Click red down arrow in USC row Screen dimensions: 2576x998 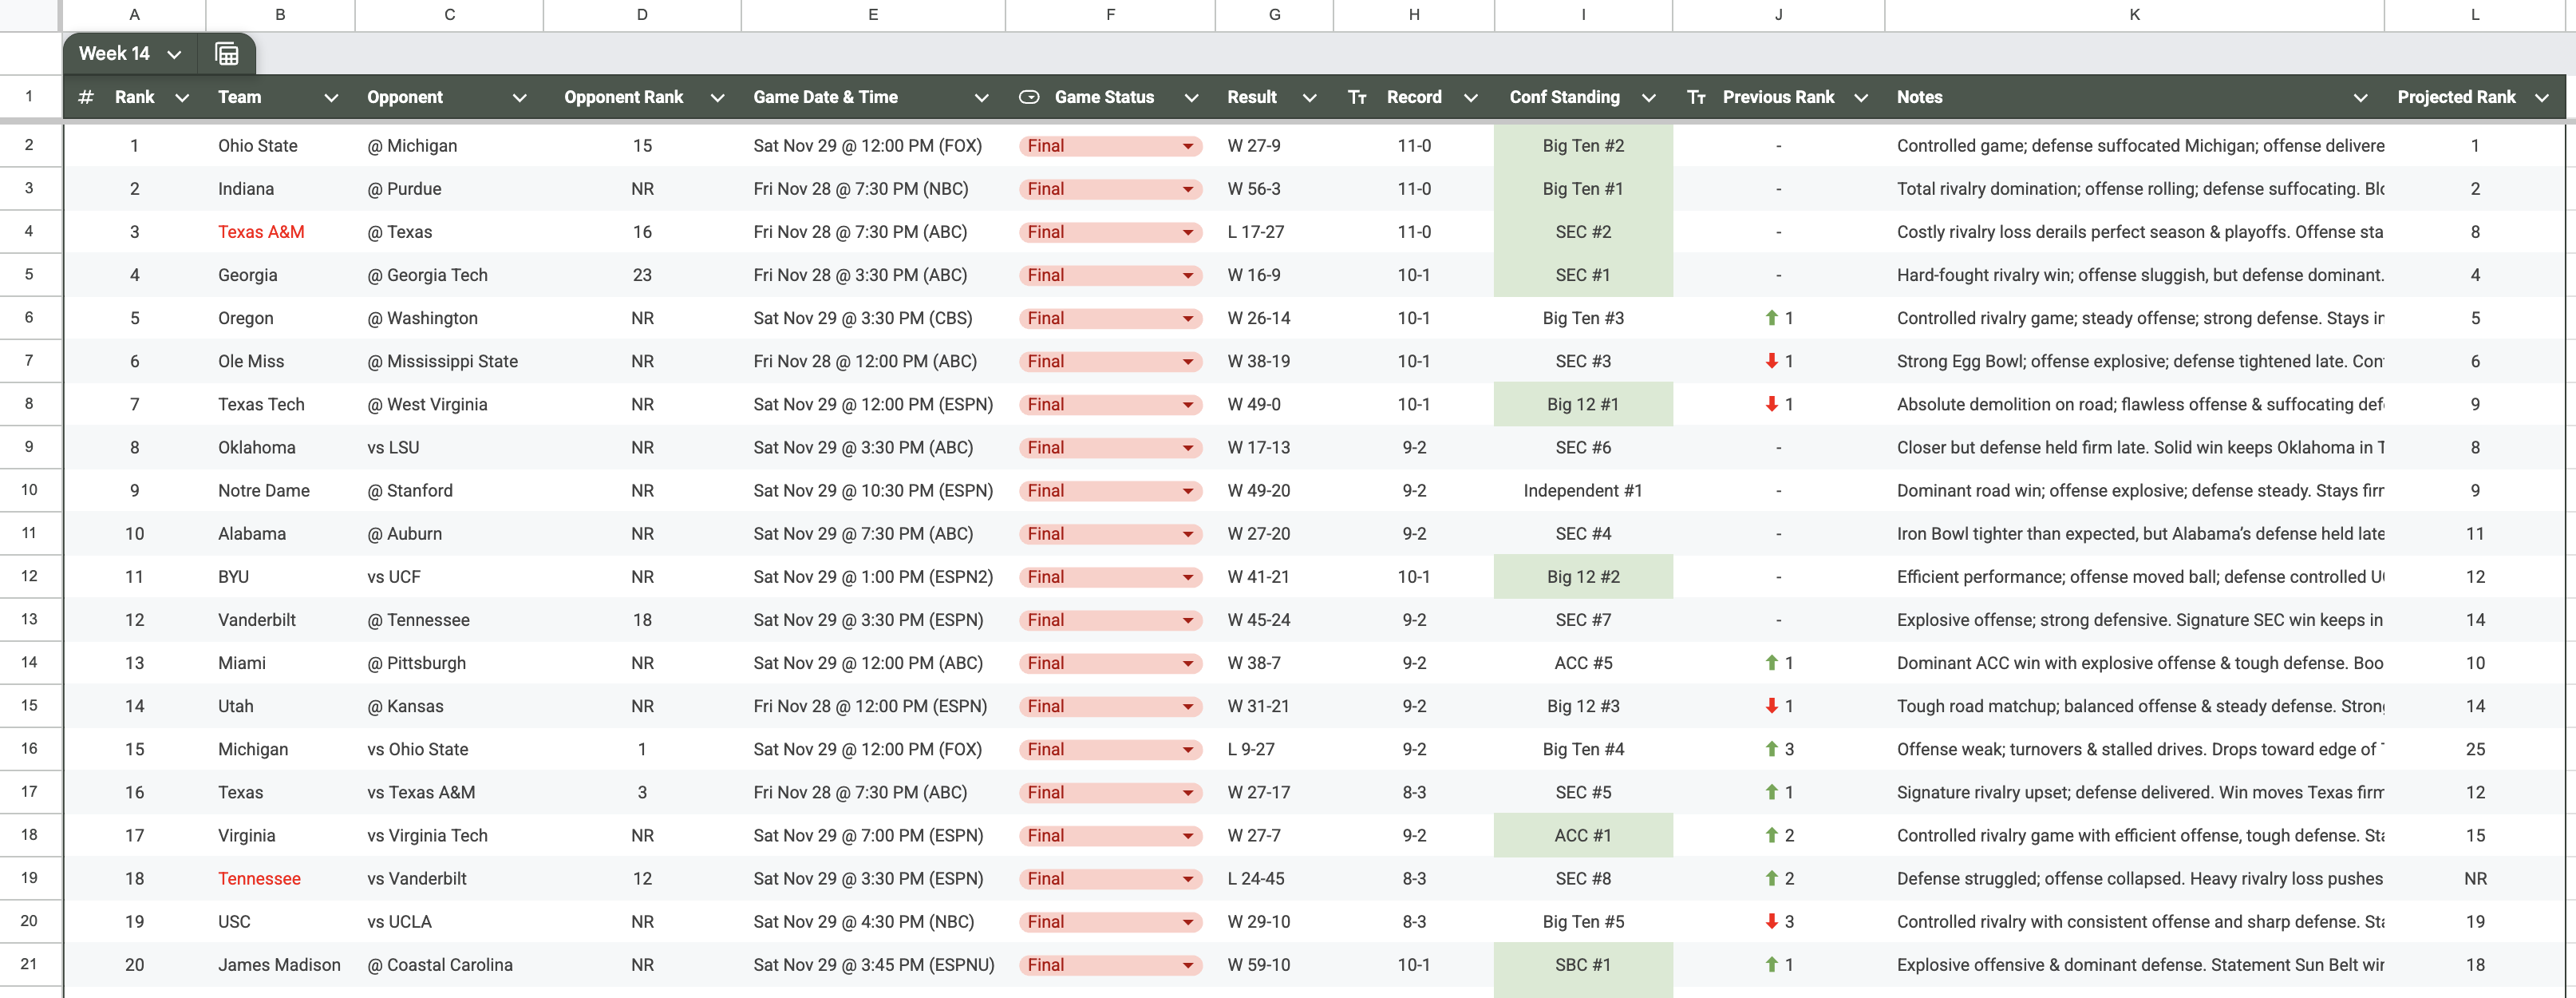1771,921
